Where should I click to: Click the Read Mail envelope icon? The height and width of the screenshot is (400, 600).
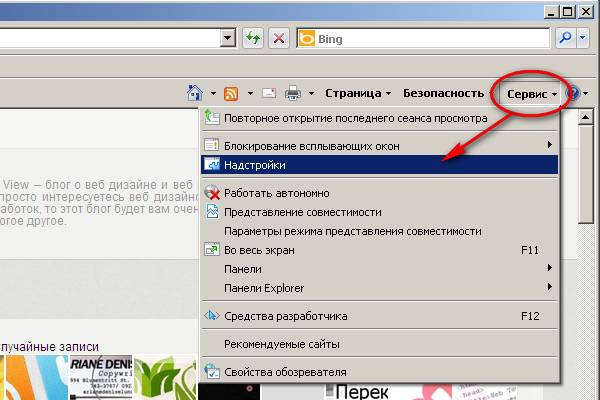pyautogui.click(x=268, y=93)
